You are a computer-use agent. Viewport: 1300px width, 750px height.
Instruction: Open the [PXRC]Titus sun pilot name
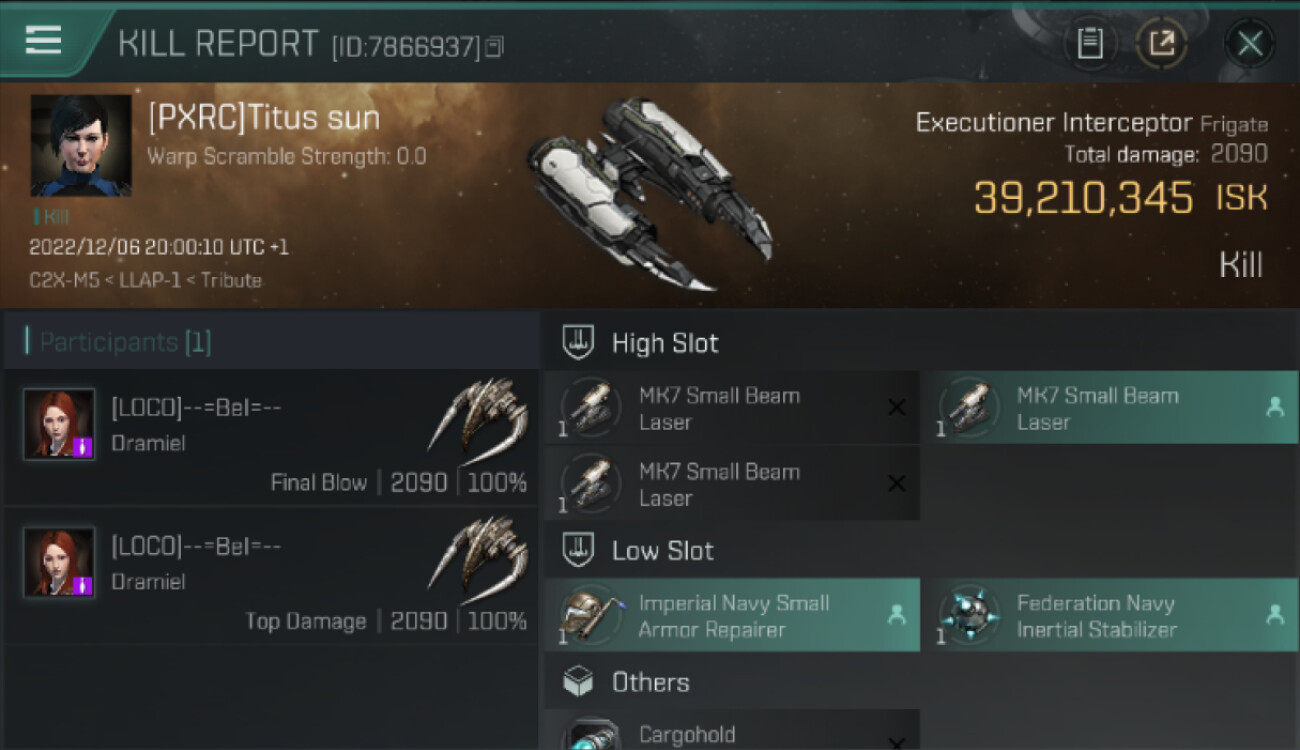[264, 119]
